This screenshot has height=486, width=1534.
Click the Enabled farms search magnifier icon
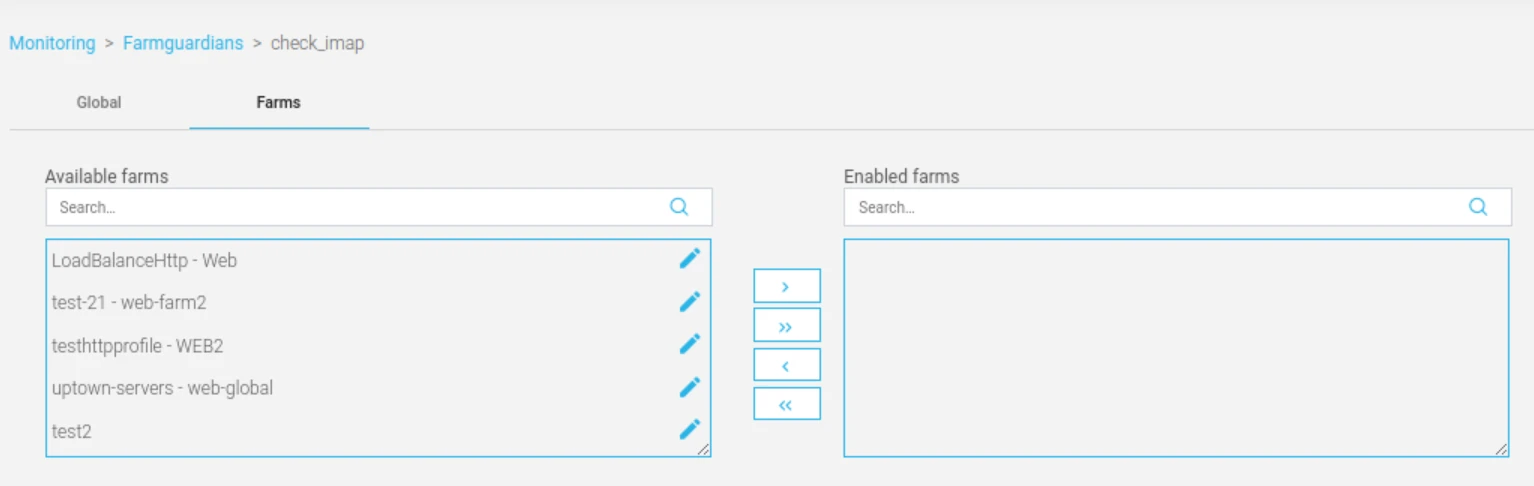point(1478,207)
